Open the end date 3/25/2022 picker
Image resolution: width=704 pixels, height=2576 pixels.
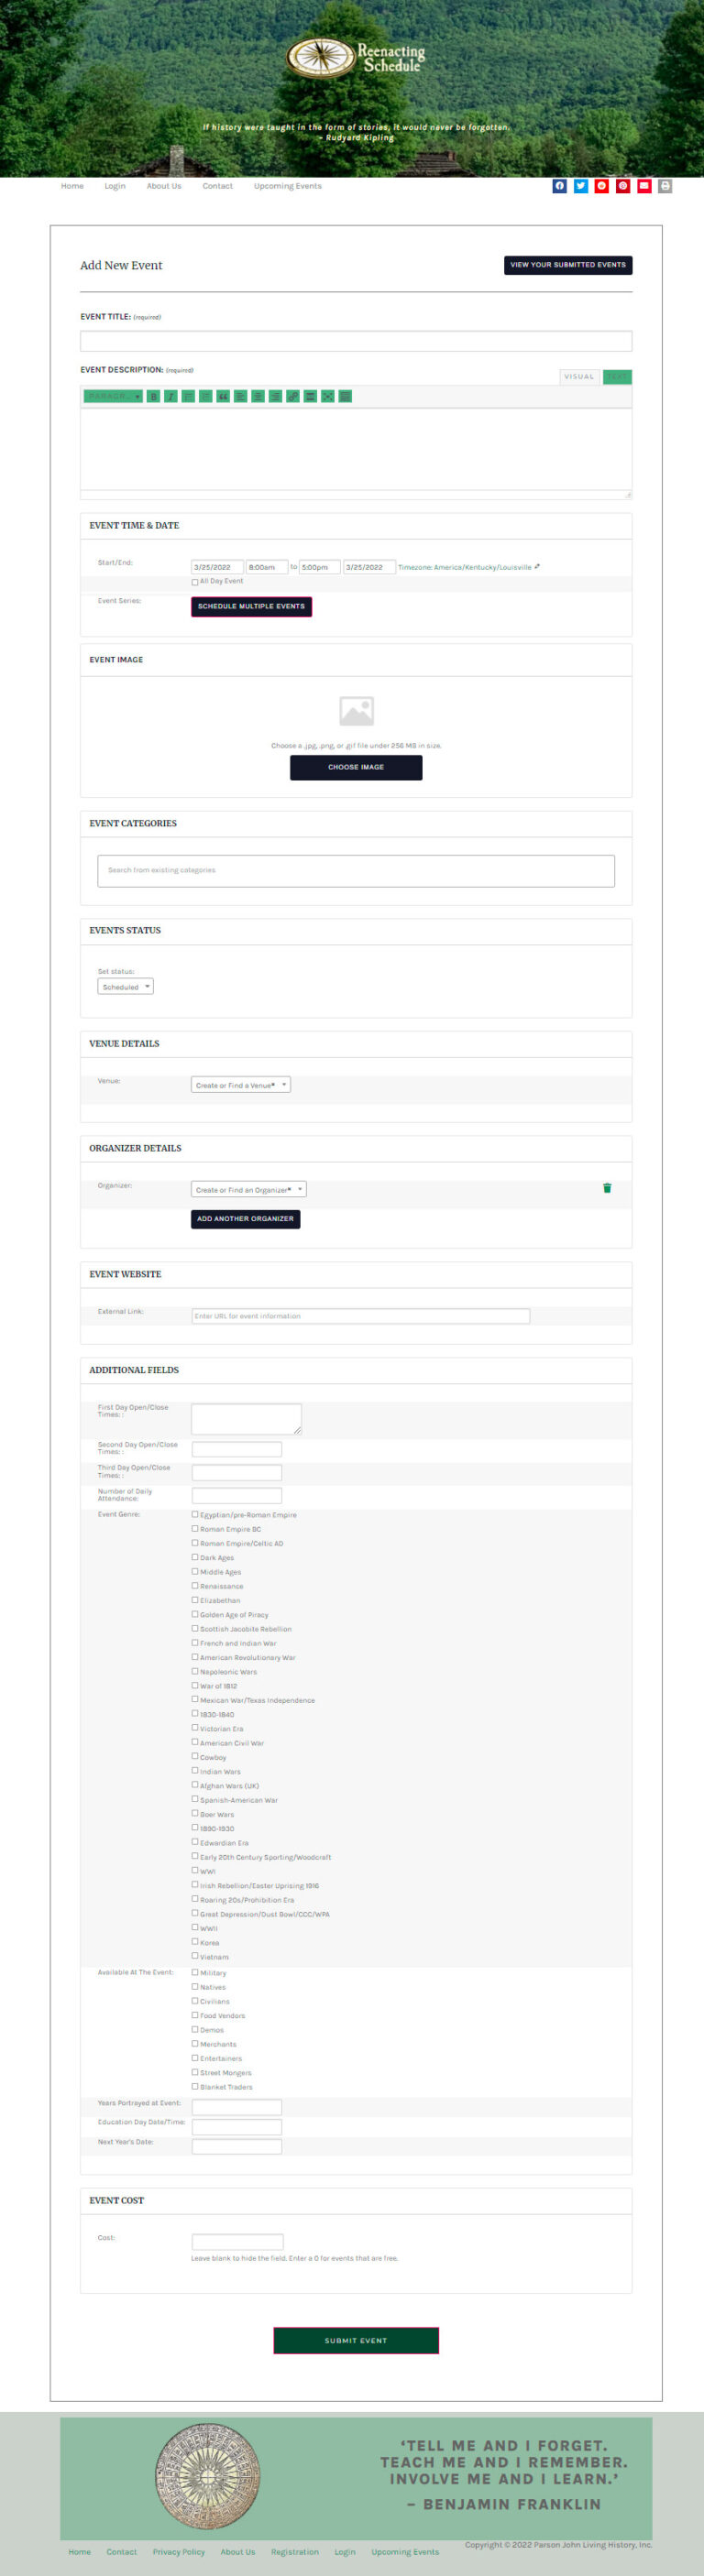(x=369, y=567)
